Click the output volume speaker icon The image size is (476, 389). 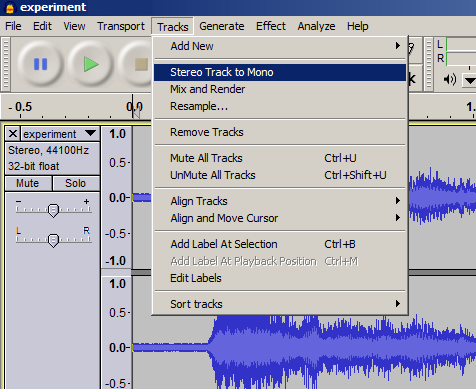pos(449,79)
